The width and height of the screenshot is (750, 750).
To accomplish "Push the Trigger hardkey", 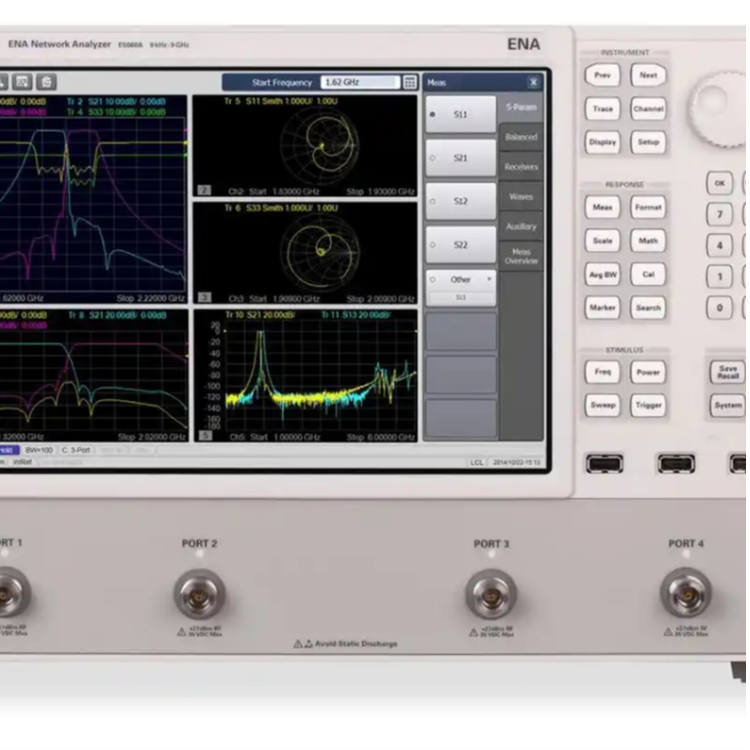I will [x=648, y=405].
